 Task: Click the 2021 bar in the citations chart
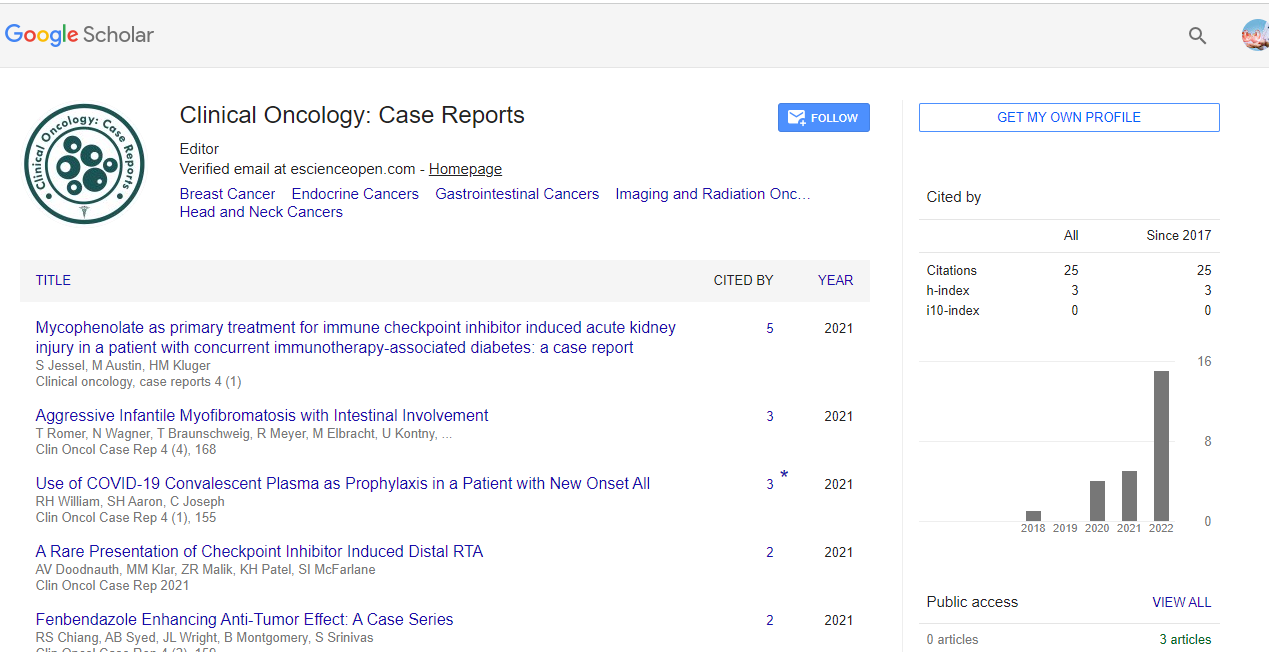(1129, 496)
